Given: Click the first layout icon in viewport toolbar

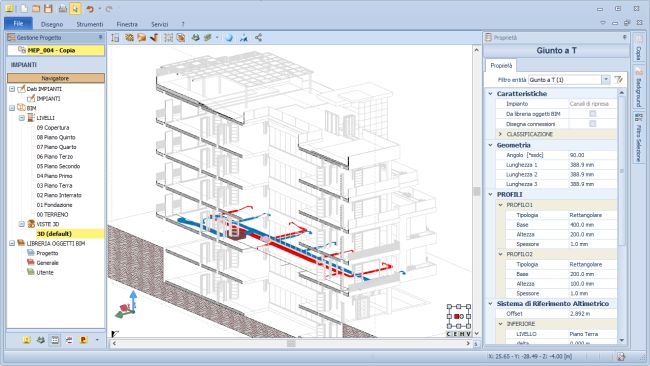Looking at the screenshot, I should pyautogui.click(x=115, y=38).
